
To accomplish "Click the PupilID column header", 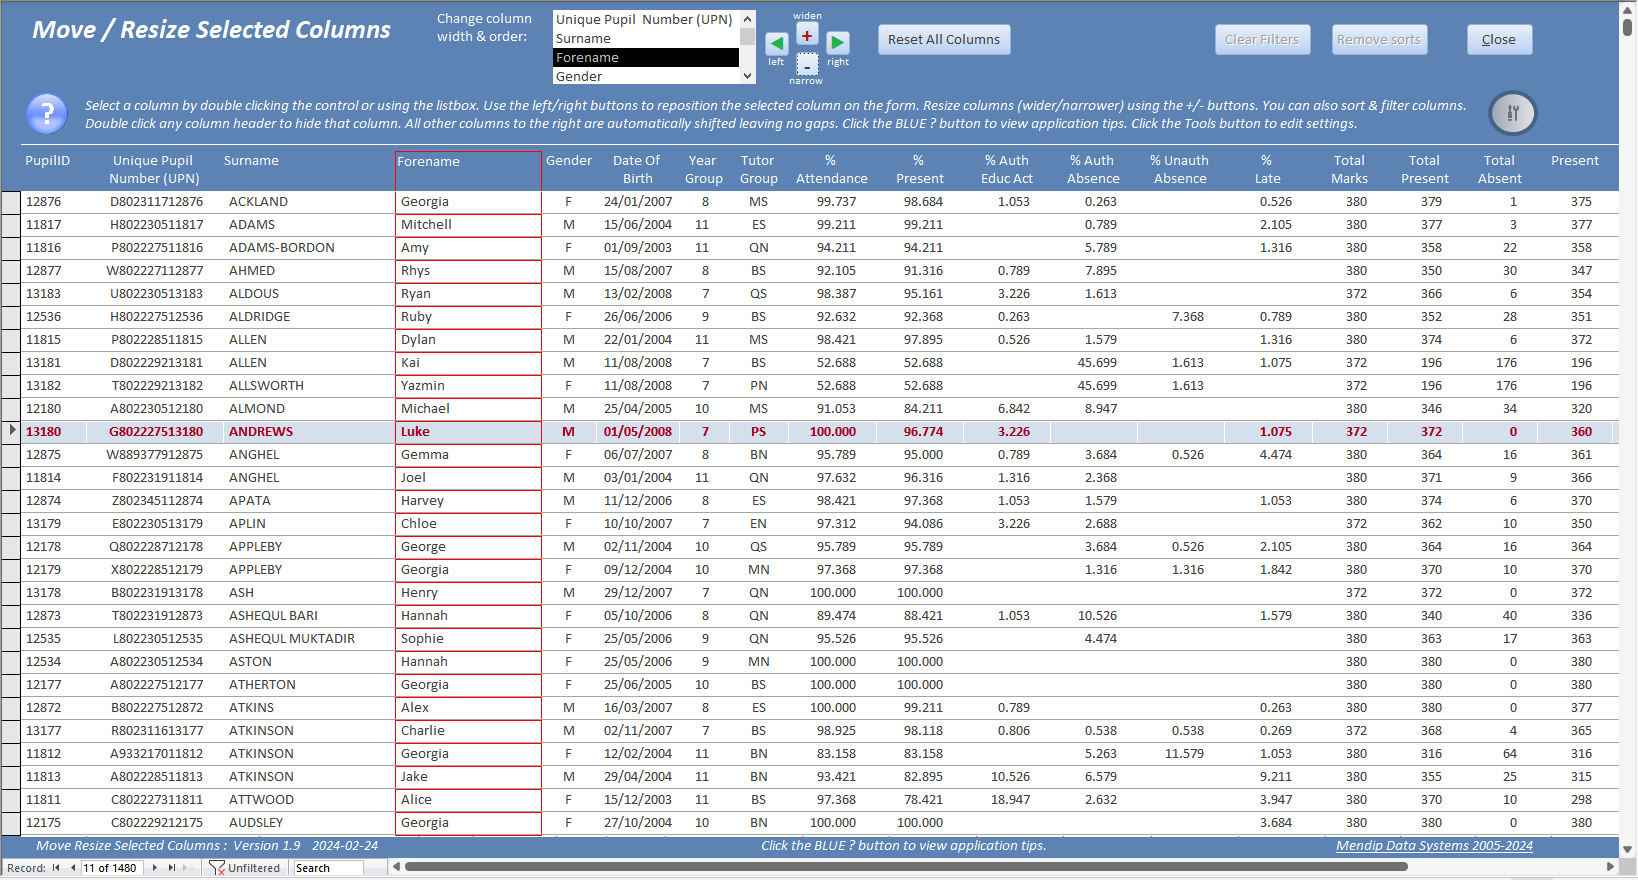I will pyautogui.click(x=48, y=161).
